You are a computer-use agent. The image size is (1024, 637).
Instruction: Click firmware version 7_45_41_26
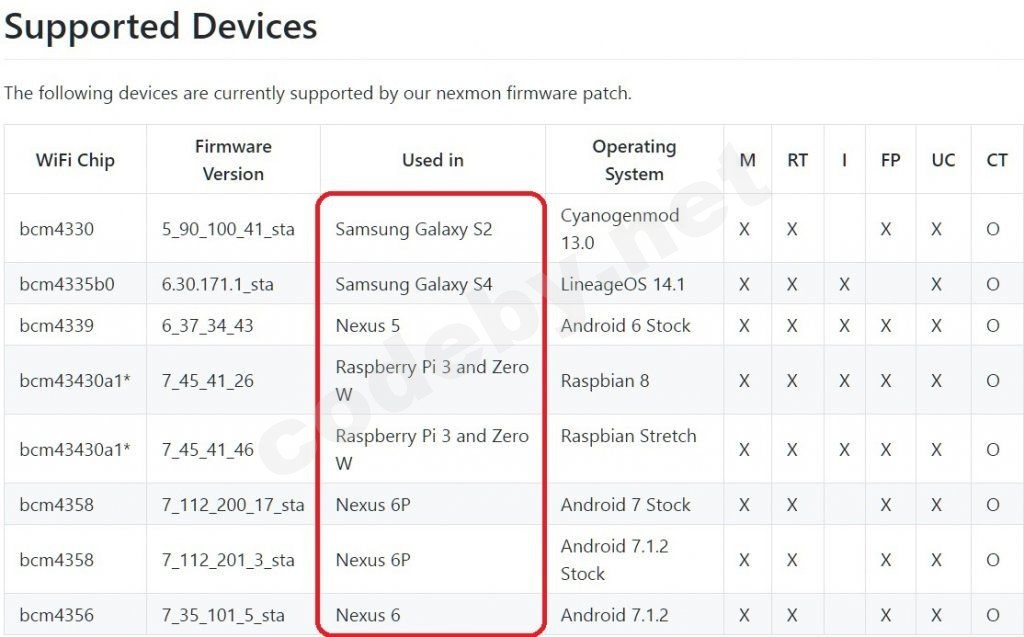point(208,381)
